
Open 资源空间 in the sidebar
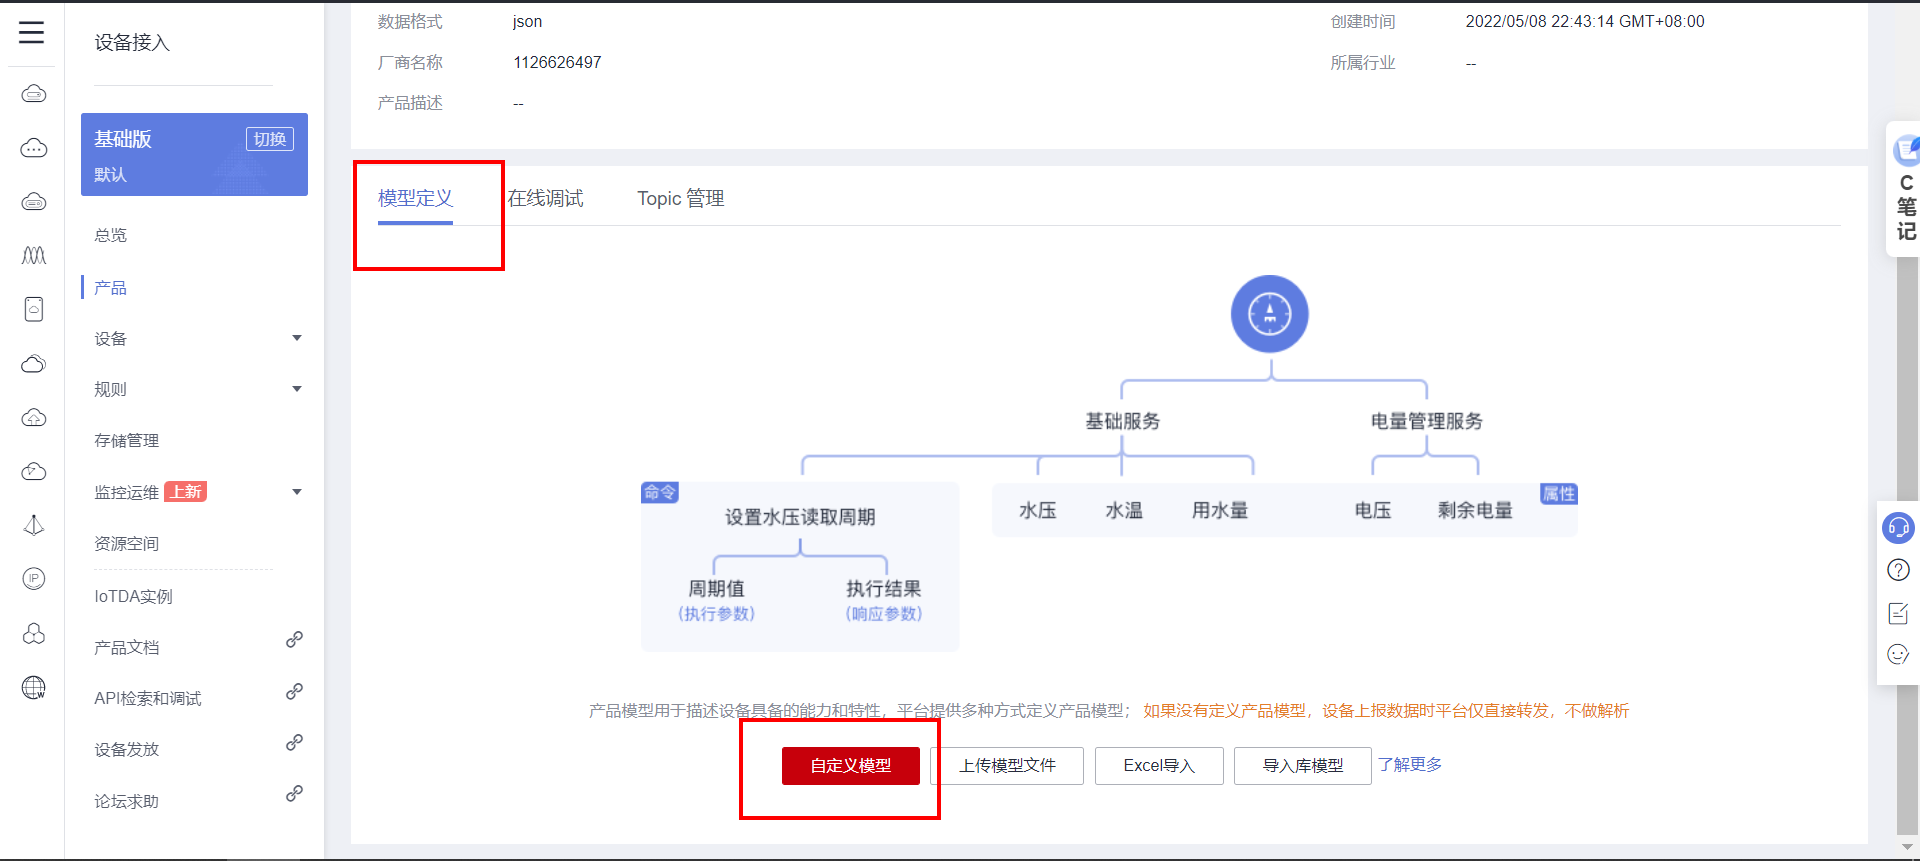pos(126,544)
